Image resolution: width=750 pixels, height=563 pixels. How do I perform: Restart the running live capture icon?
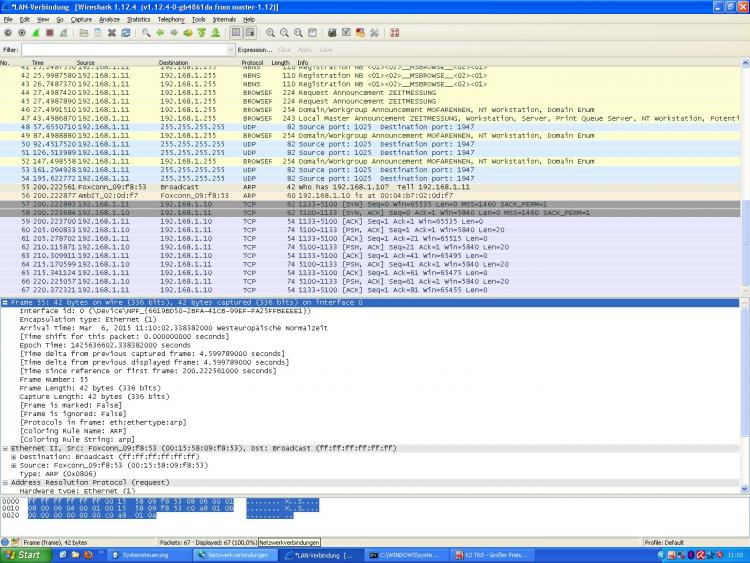tap(63, 33)
